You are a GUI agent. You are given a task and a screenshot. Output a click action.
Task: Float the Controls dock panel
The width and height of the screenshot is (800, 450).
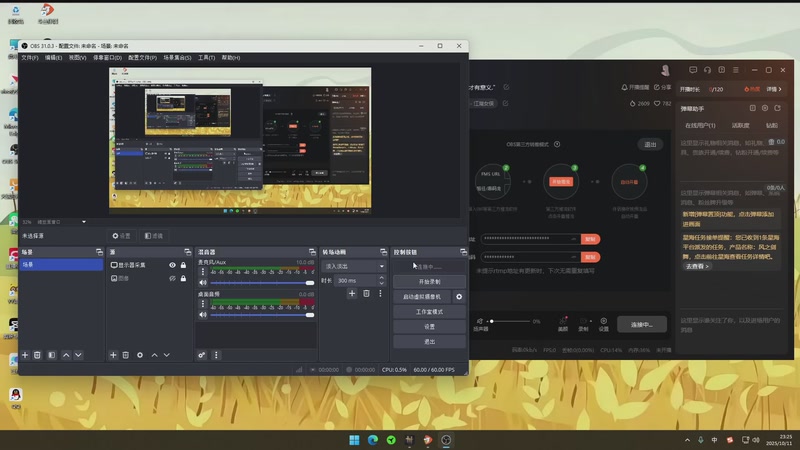(463, 252)
